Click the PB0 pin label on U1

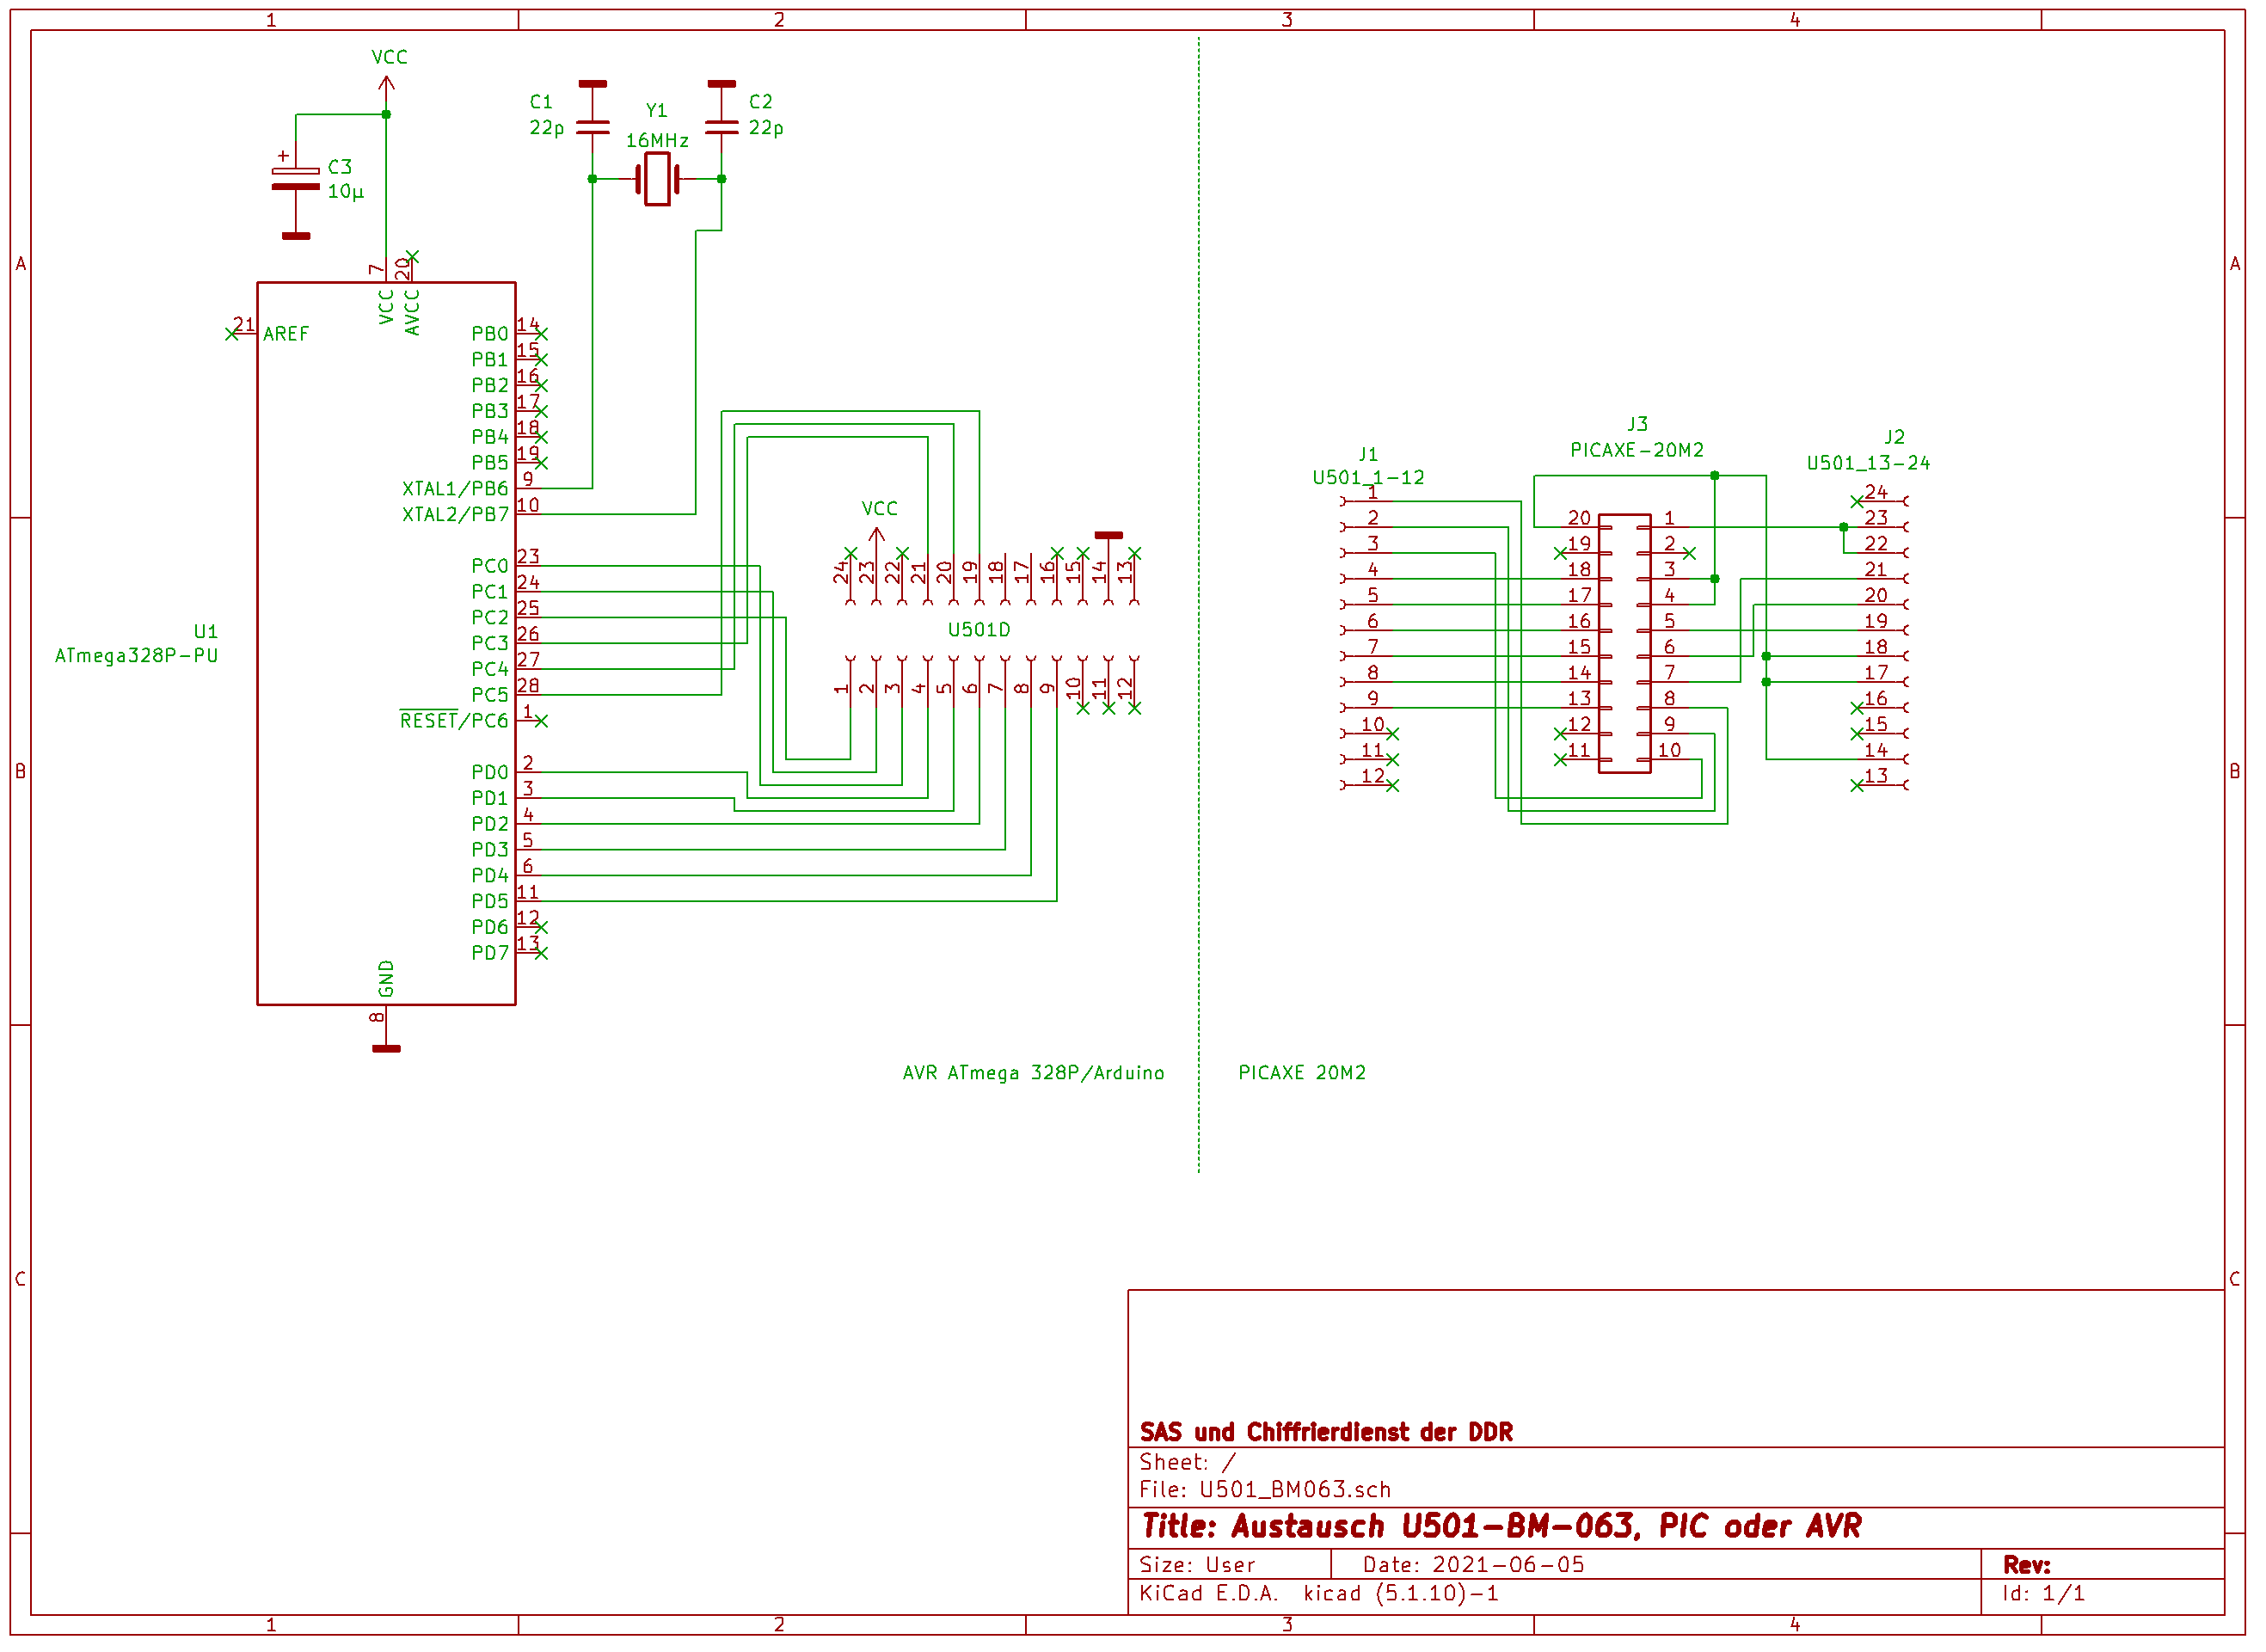pyautogui.click(x=492, y=335)
